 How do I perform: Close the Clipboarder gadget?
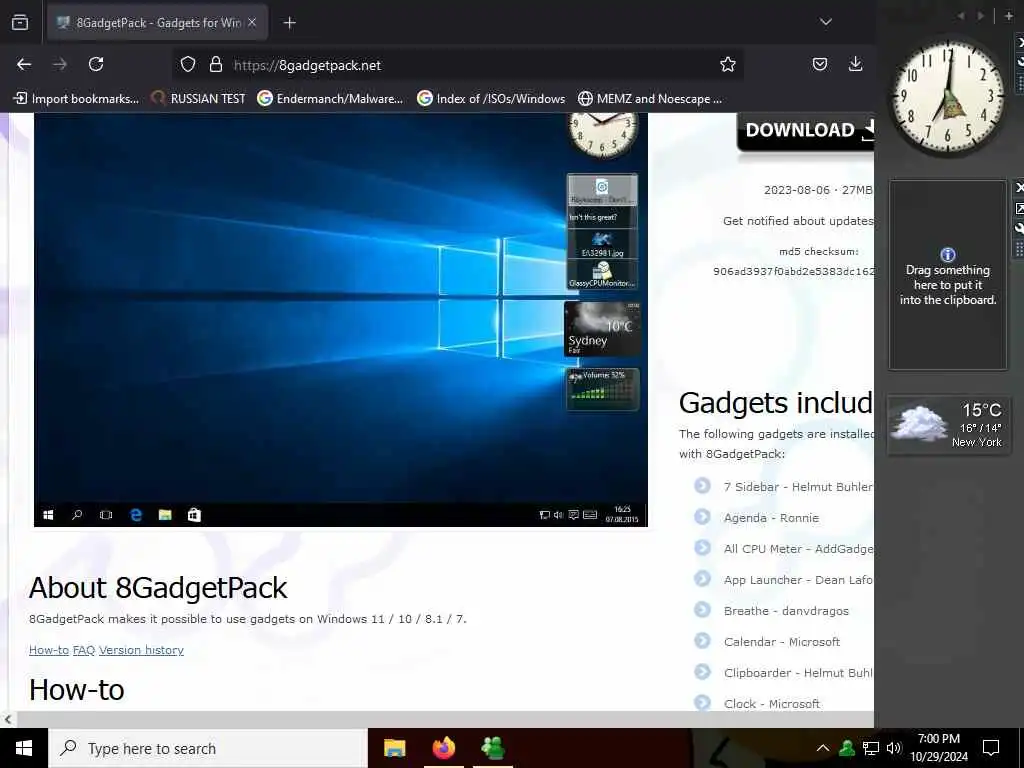pyautogui.click(x=1019, y=188)
